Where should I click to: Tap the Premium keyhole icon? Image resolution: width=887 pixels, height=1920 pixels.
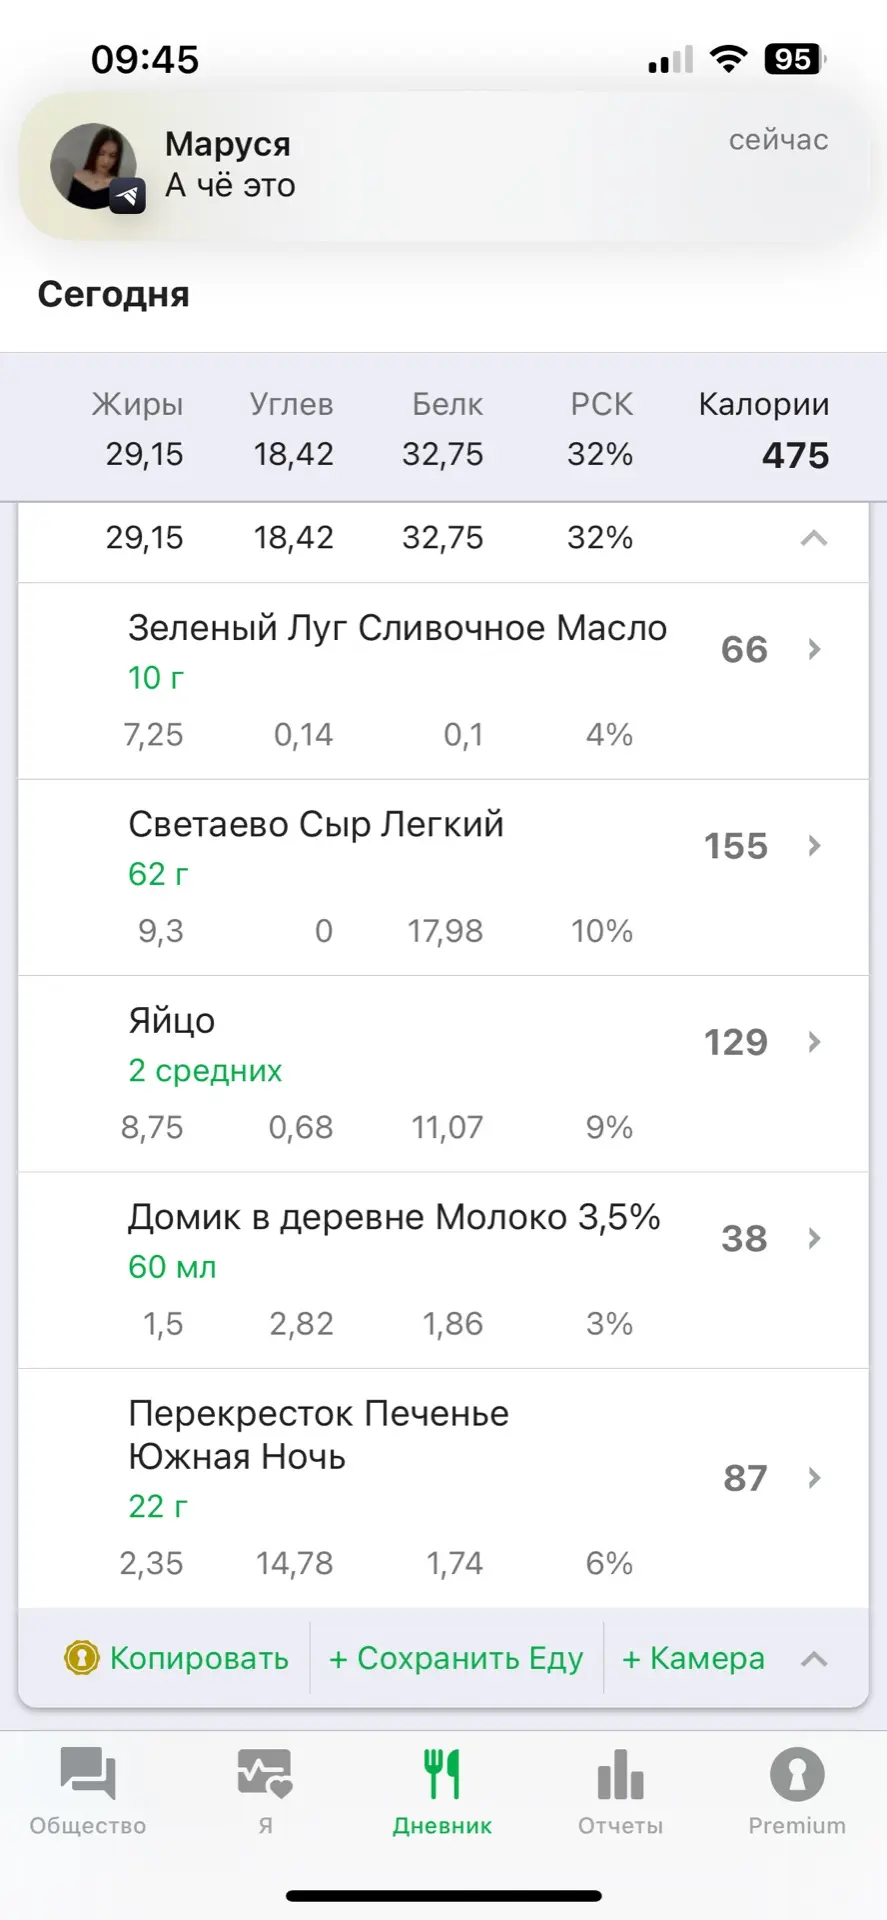797,1775
